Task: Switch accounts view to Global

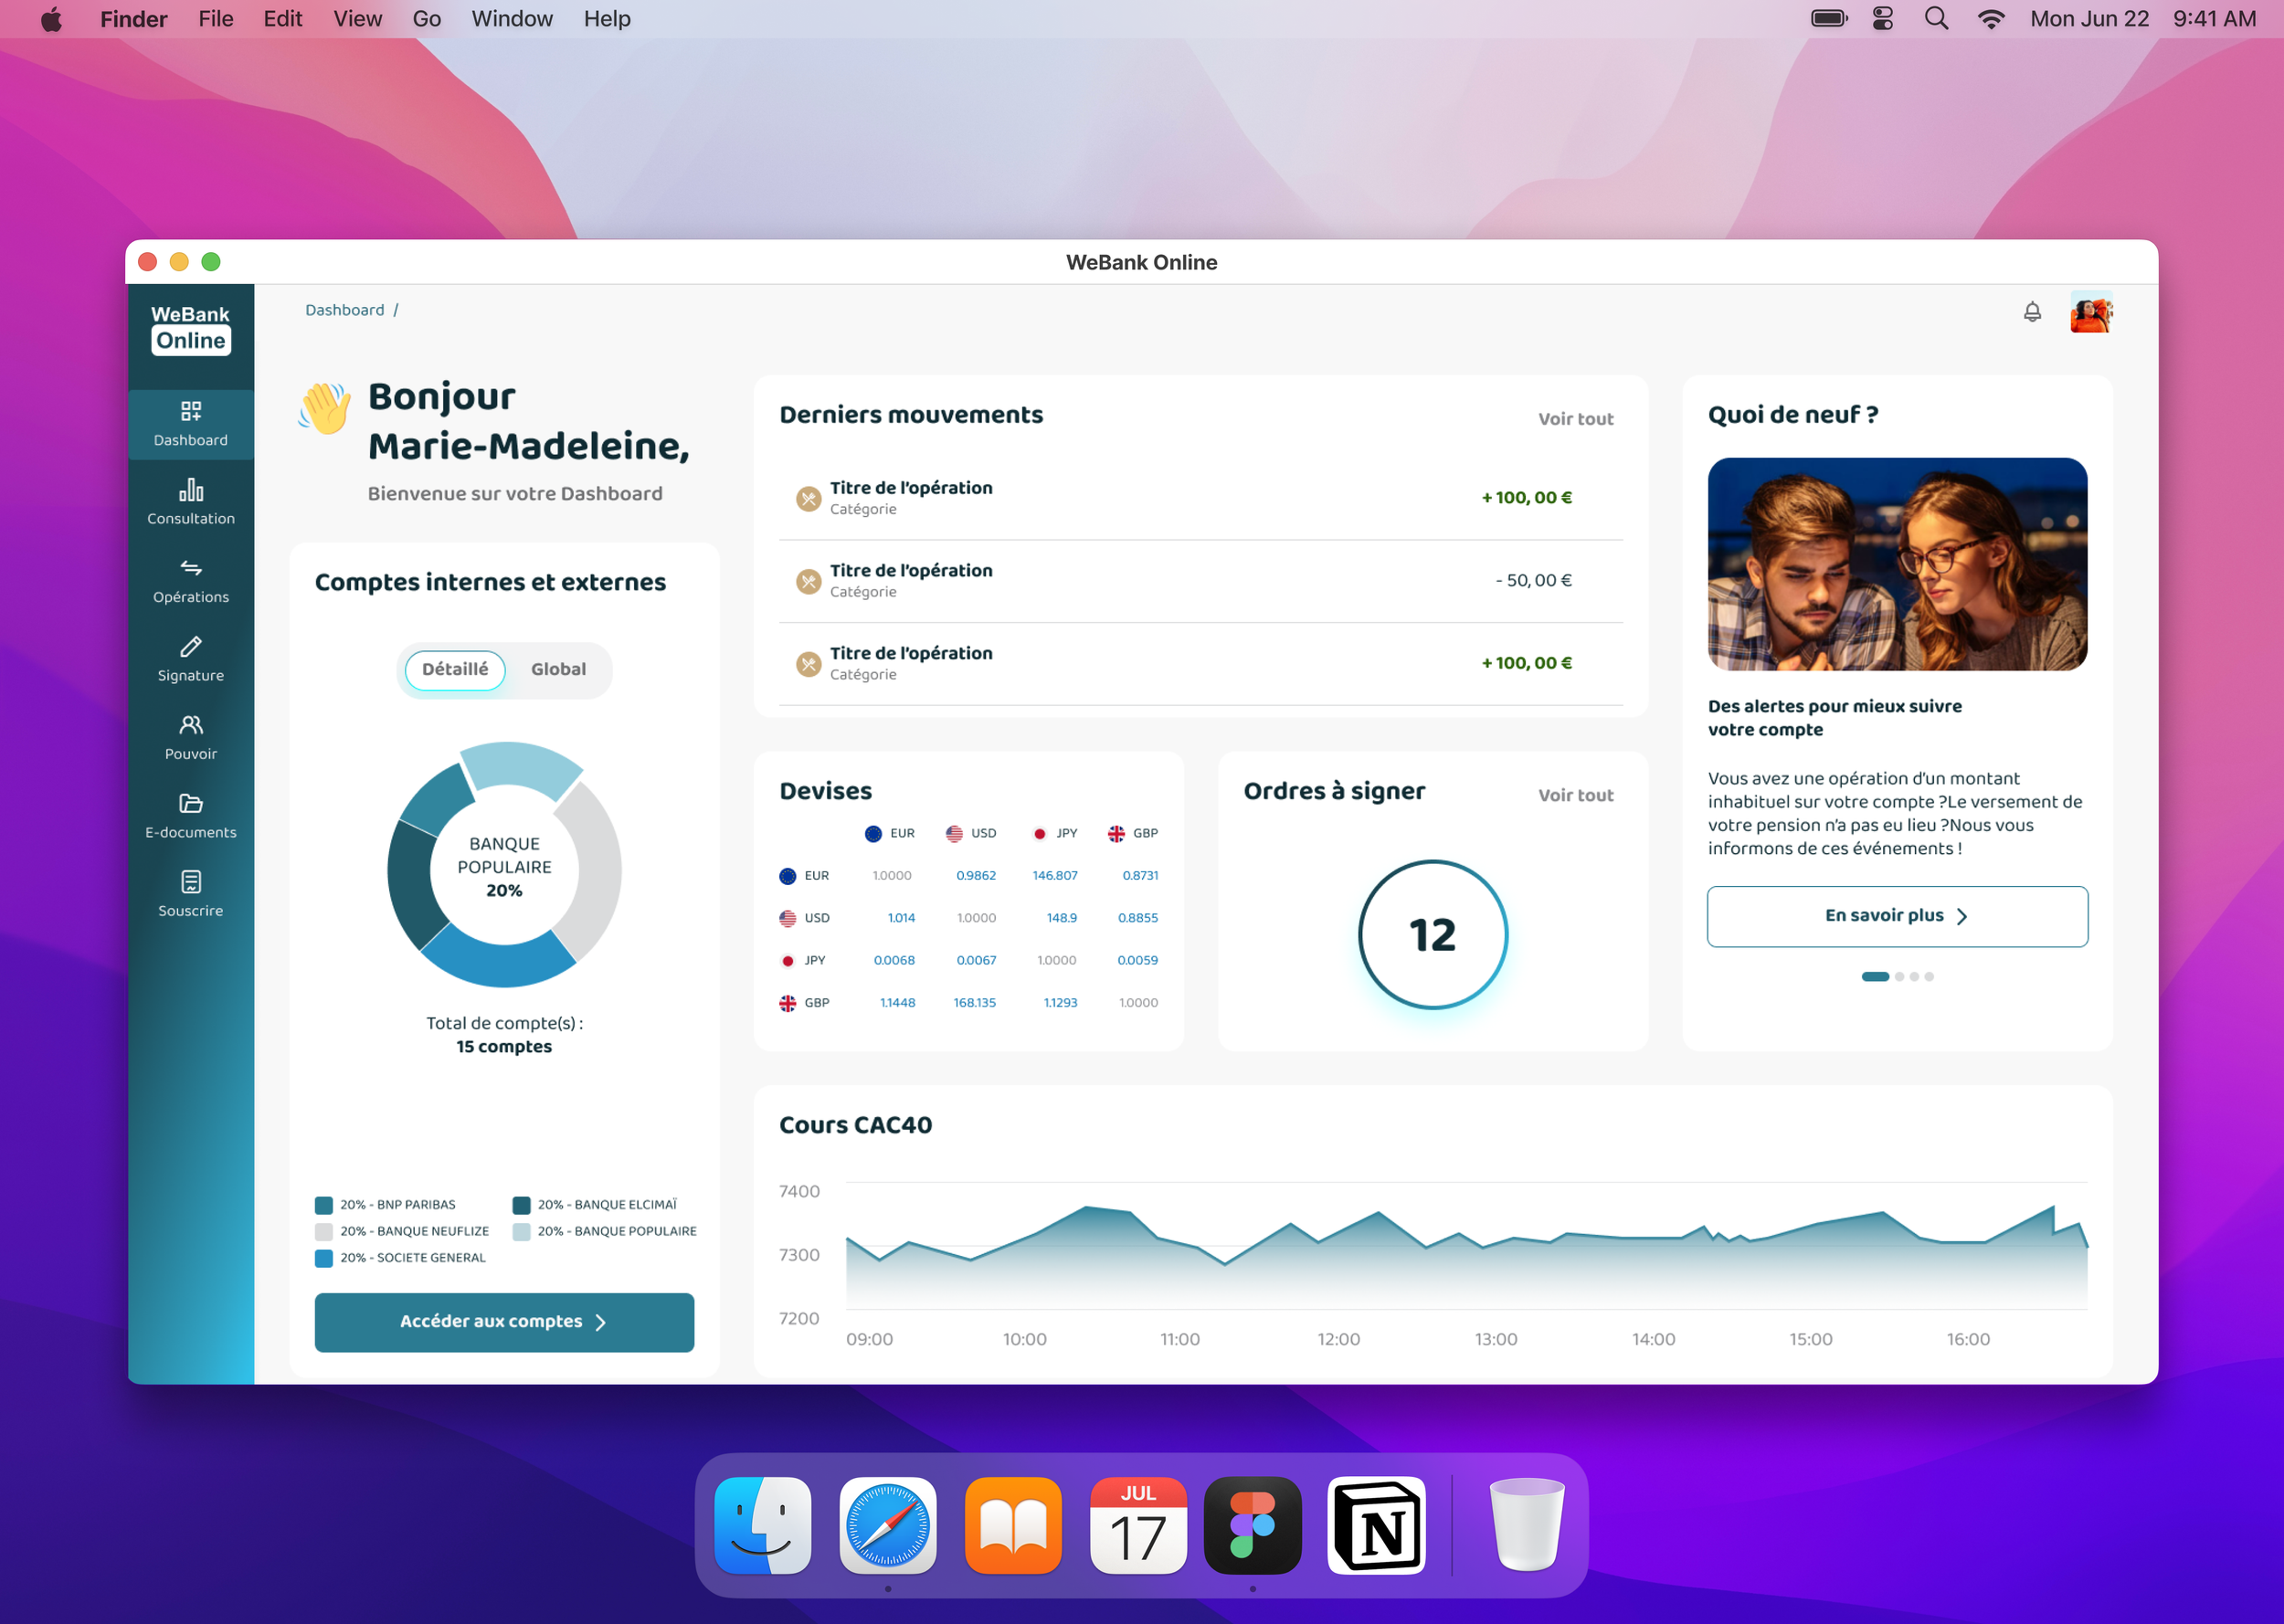Action: click(x=558, y=669)
